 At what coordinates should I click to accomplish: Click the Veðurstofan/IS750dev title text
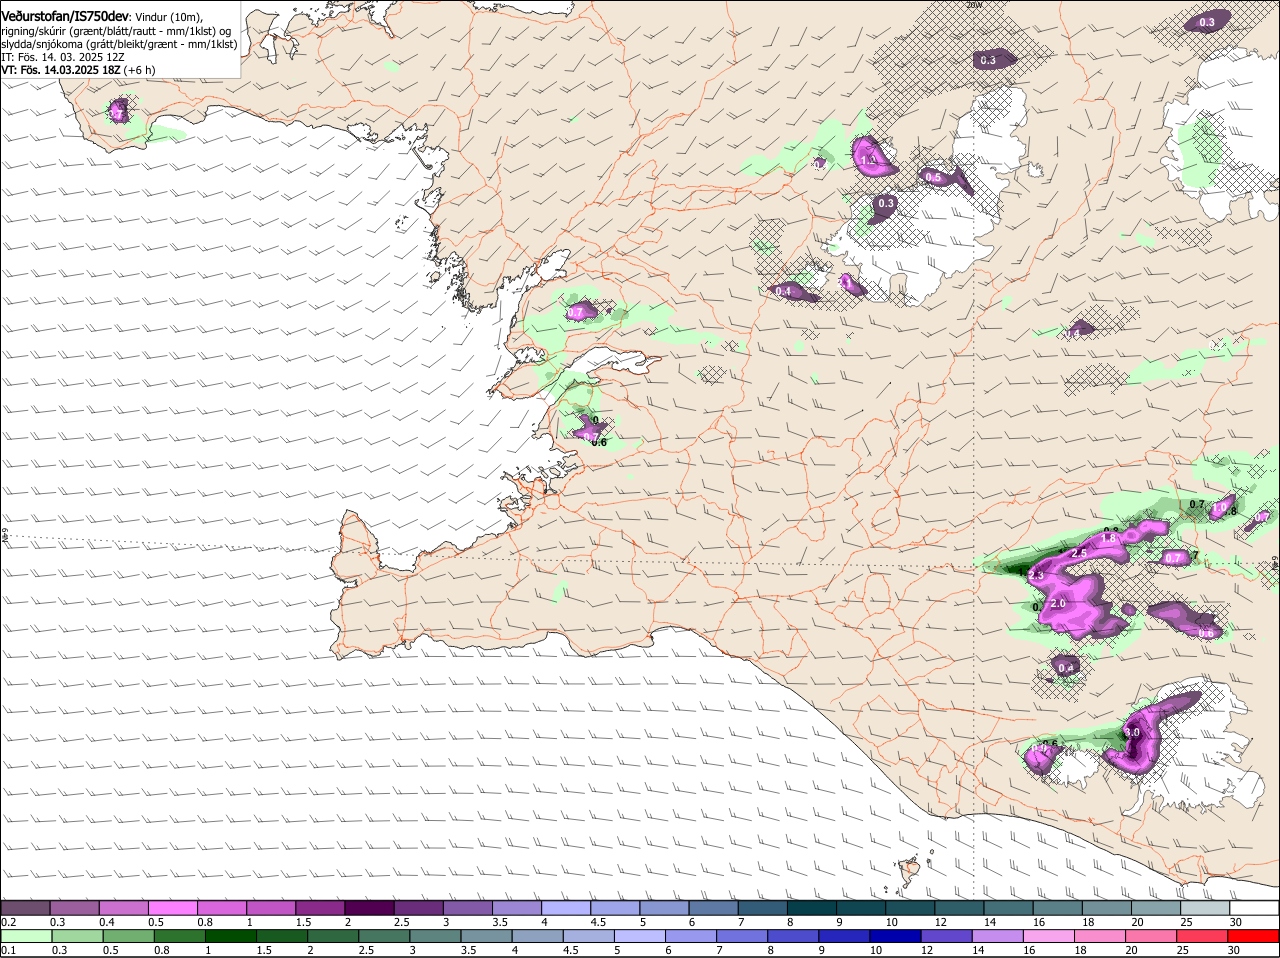[x=65, y=16]
